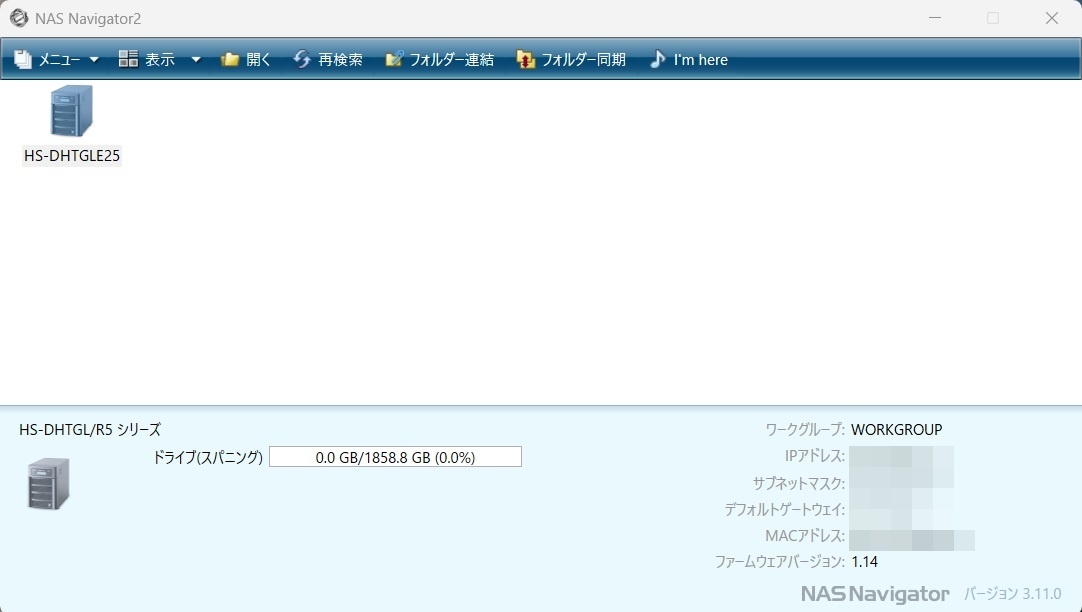1082x612 pixels.
Task: Click the HS-DHTGLE25 device name label
Action: tap(72, 156)
